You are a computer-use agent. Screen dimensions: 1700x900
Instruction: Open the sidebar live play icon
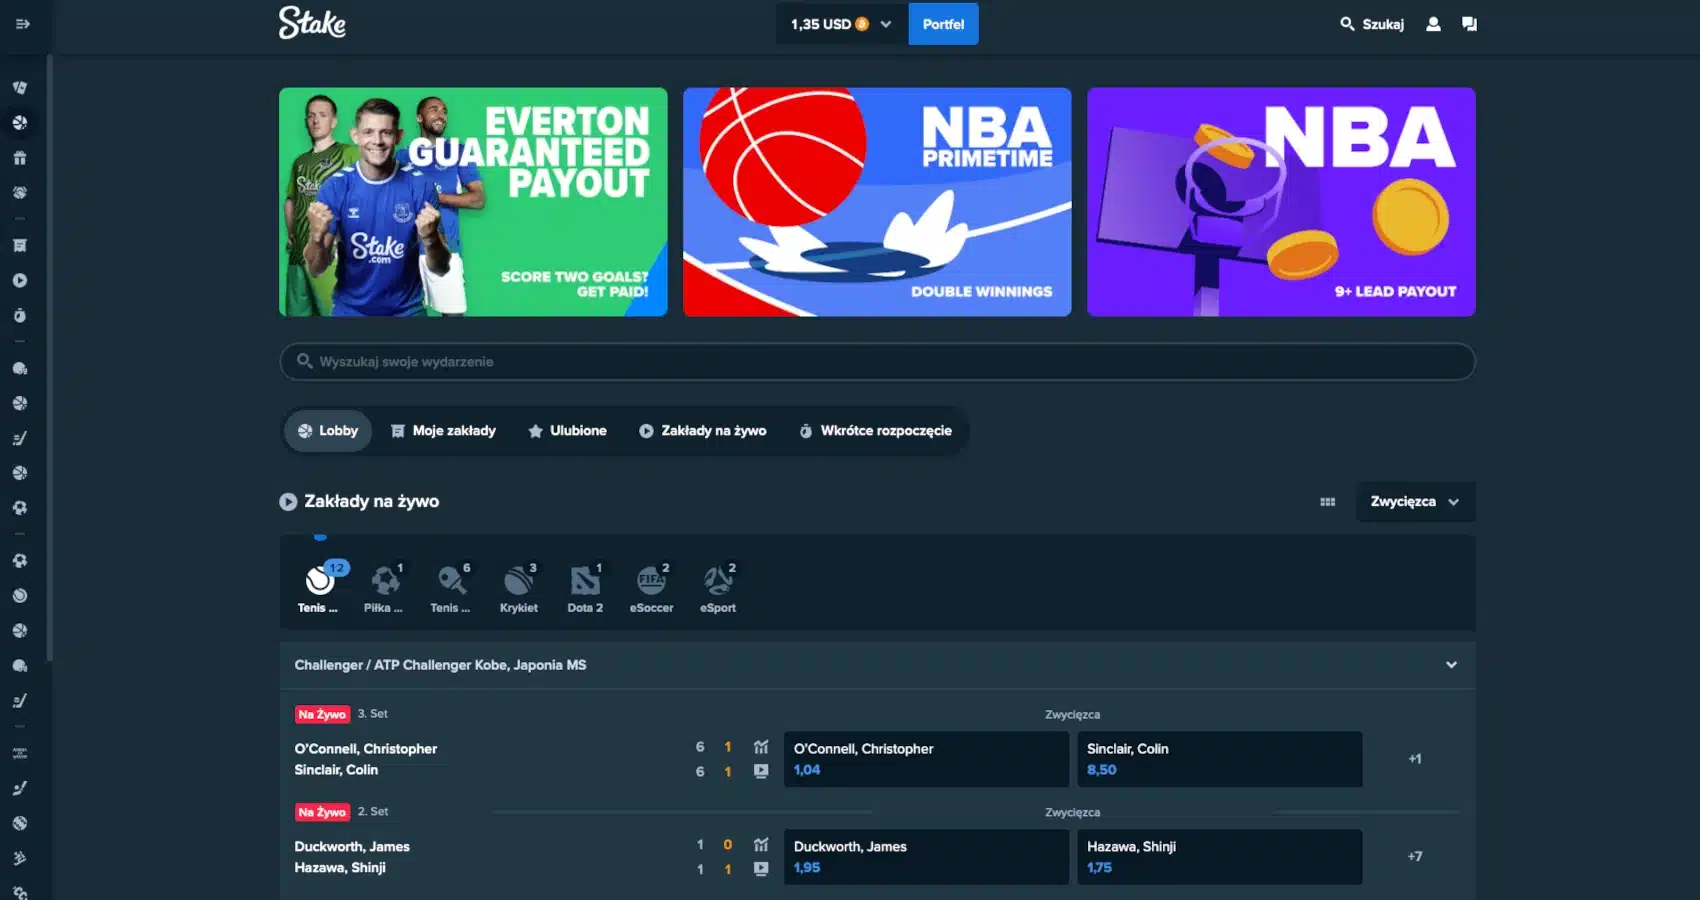click(20, 281)
